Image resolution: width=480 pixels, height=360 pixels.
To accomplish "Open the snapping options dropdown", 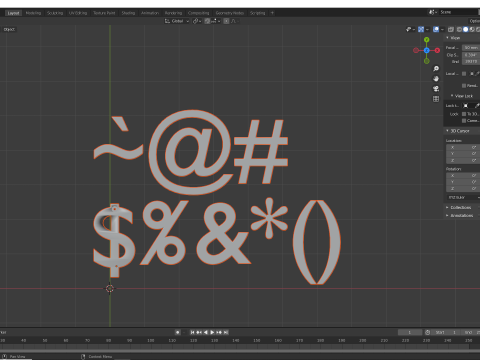I will [x=216, y=21].
